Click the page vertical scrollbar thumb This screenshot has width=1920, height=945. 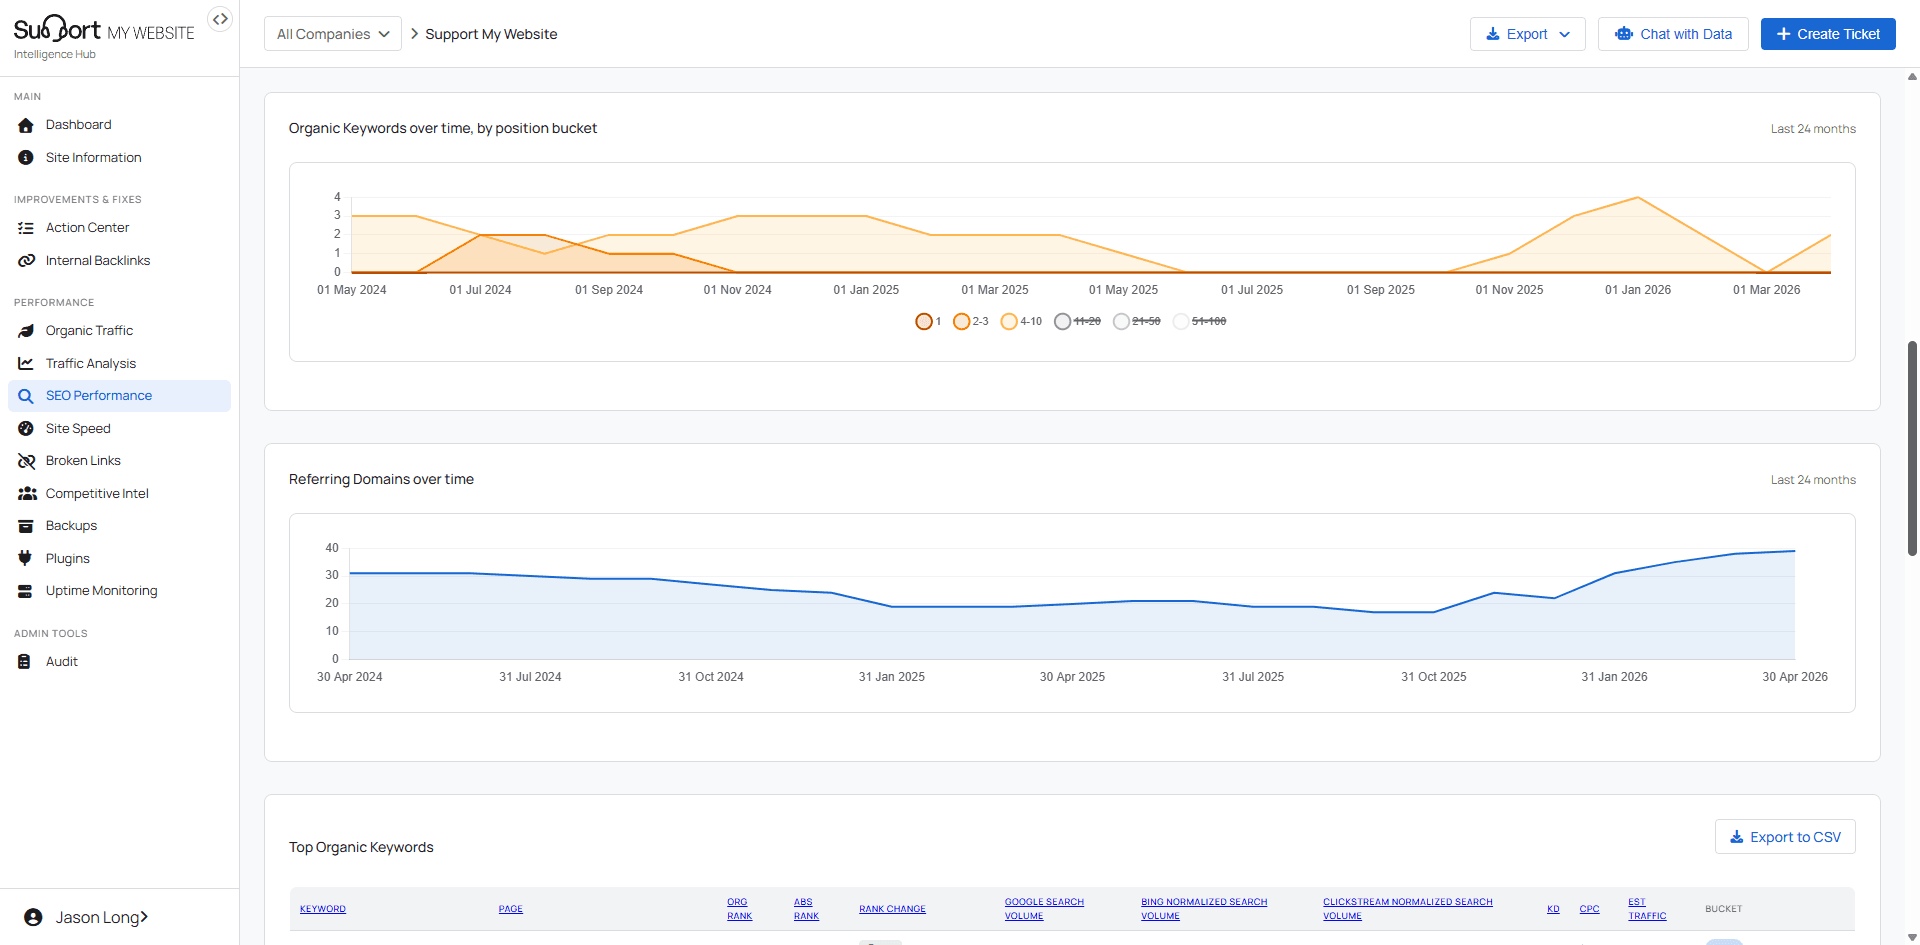[x=1912, y=448]
